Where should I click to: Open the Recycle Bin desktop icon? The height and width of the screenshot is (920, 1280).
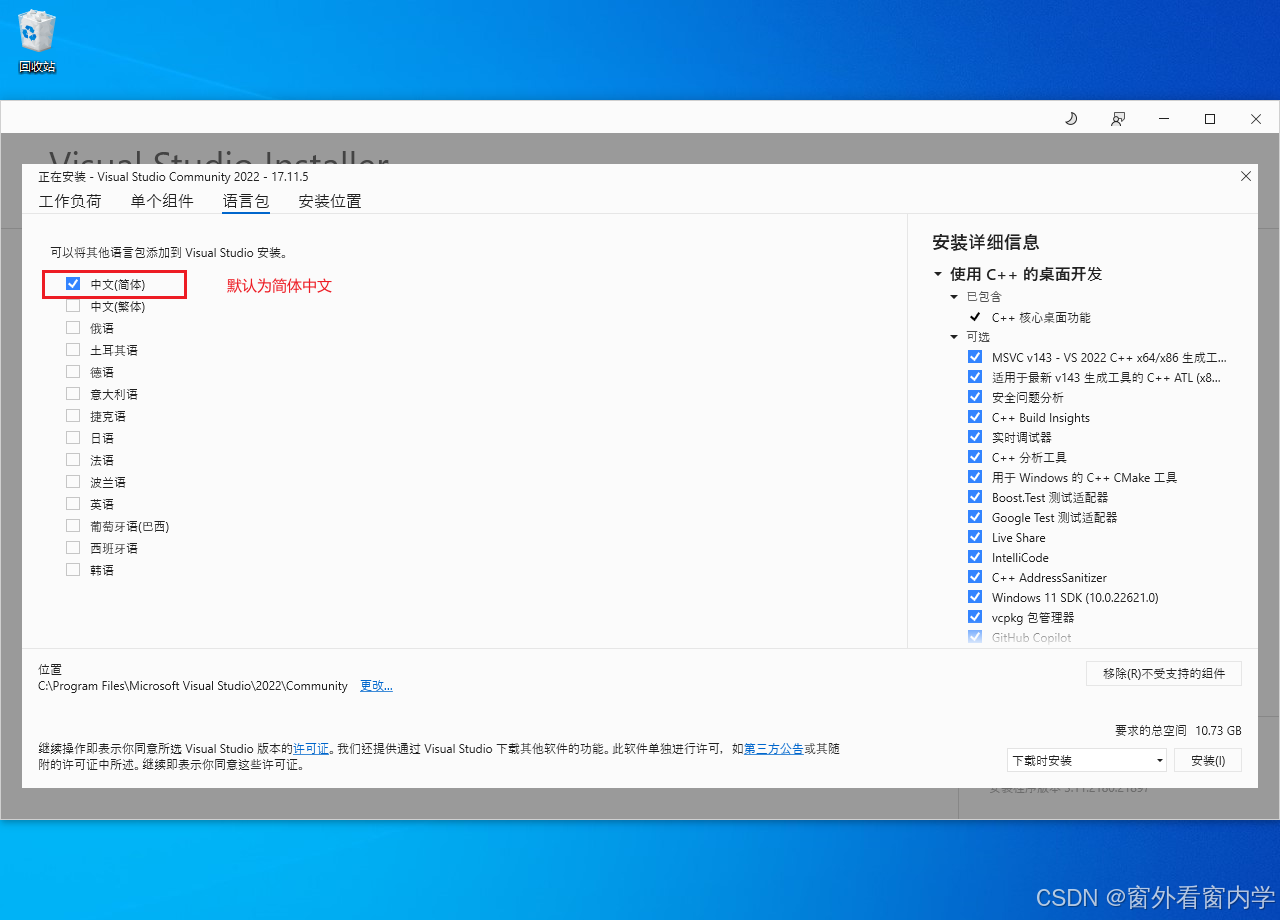(37, 42)
